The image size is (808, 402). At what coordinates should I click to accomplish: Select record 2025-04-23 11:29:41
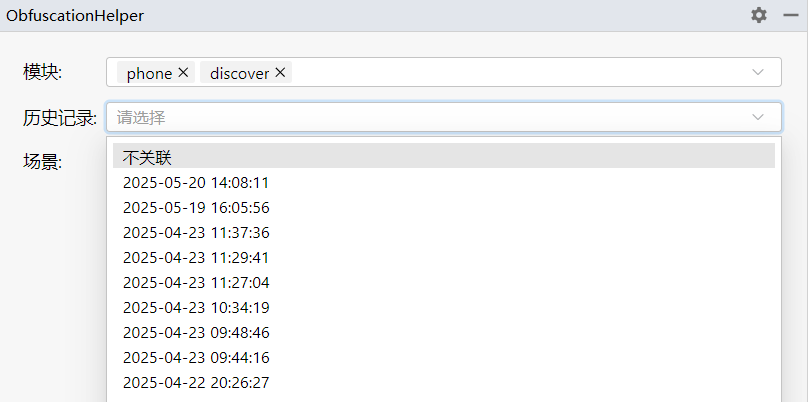point(196,257)
